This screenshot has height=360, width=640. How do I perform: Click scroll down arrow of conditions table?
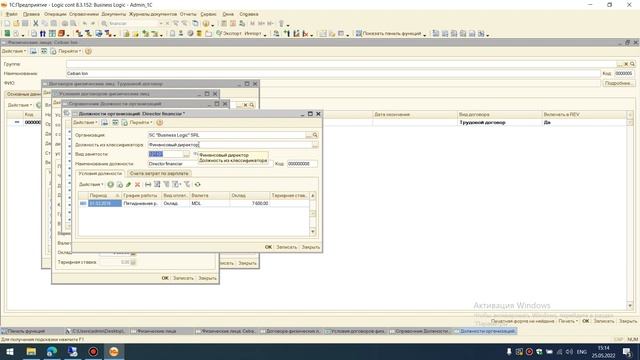pos(313,231)
